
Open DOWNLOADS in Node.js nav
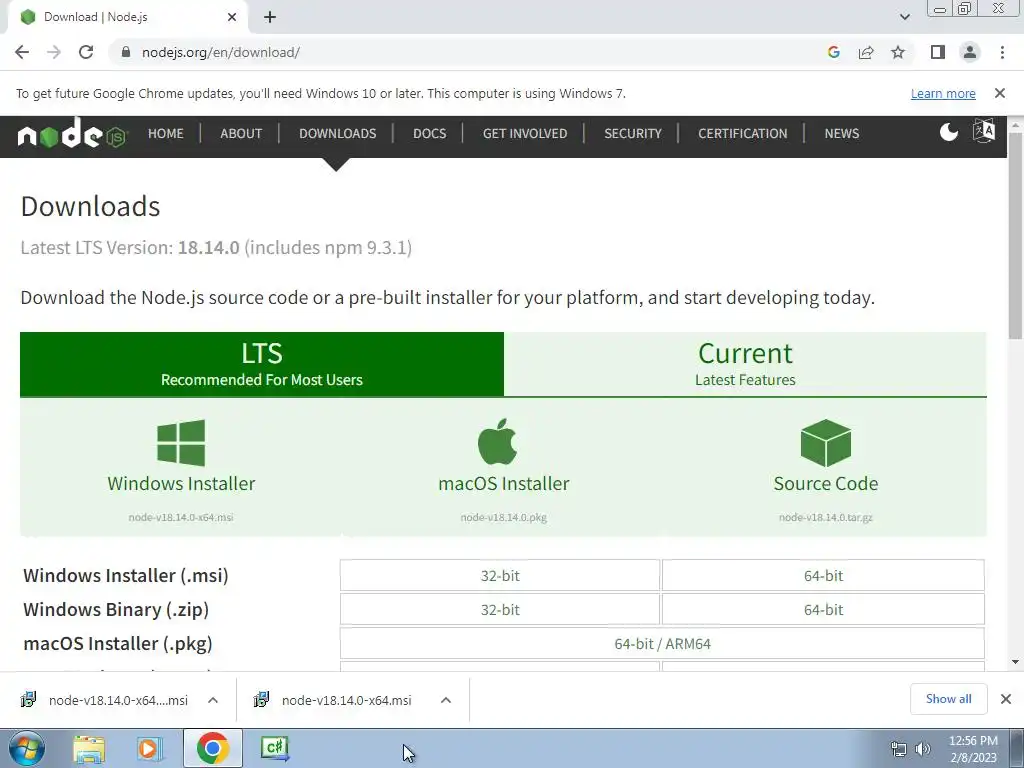(x=338, y=133)
